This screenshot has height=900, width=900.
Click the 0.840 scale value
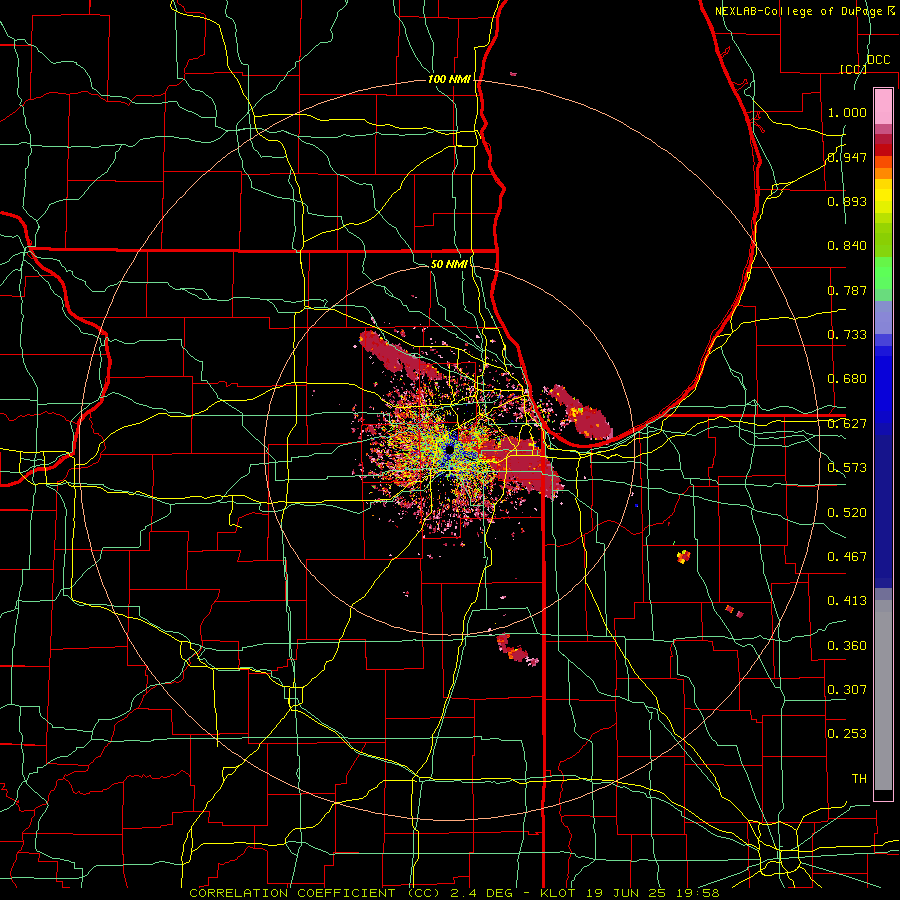847,246
